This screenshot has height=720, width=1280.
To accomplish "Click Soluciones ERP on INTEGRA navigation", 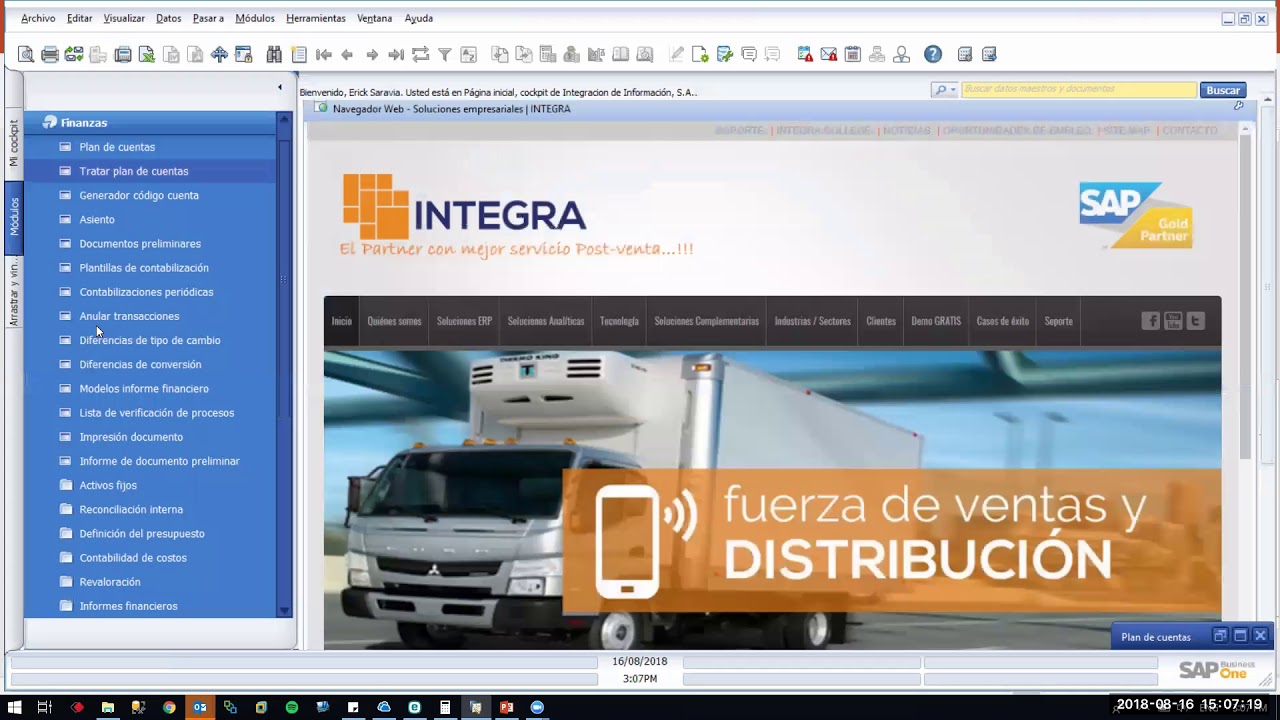I will [x=464, y=321].
